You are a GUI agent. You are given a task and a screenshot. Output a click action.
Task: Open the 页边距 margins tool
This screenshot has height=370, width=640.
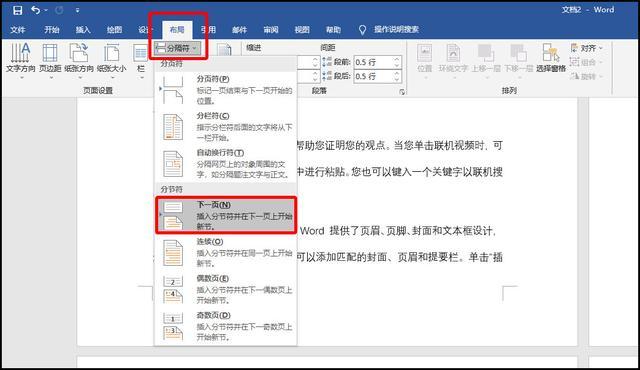[50, 60]
